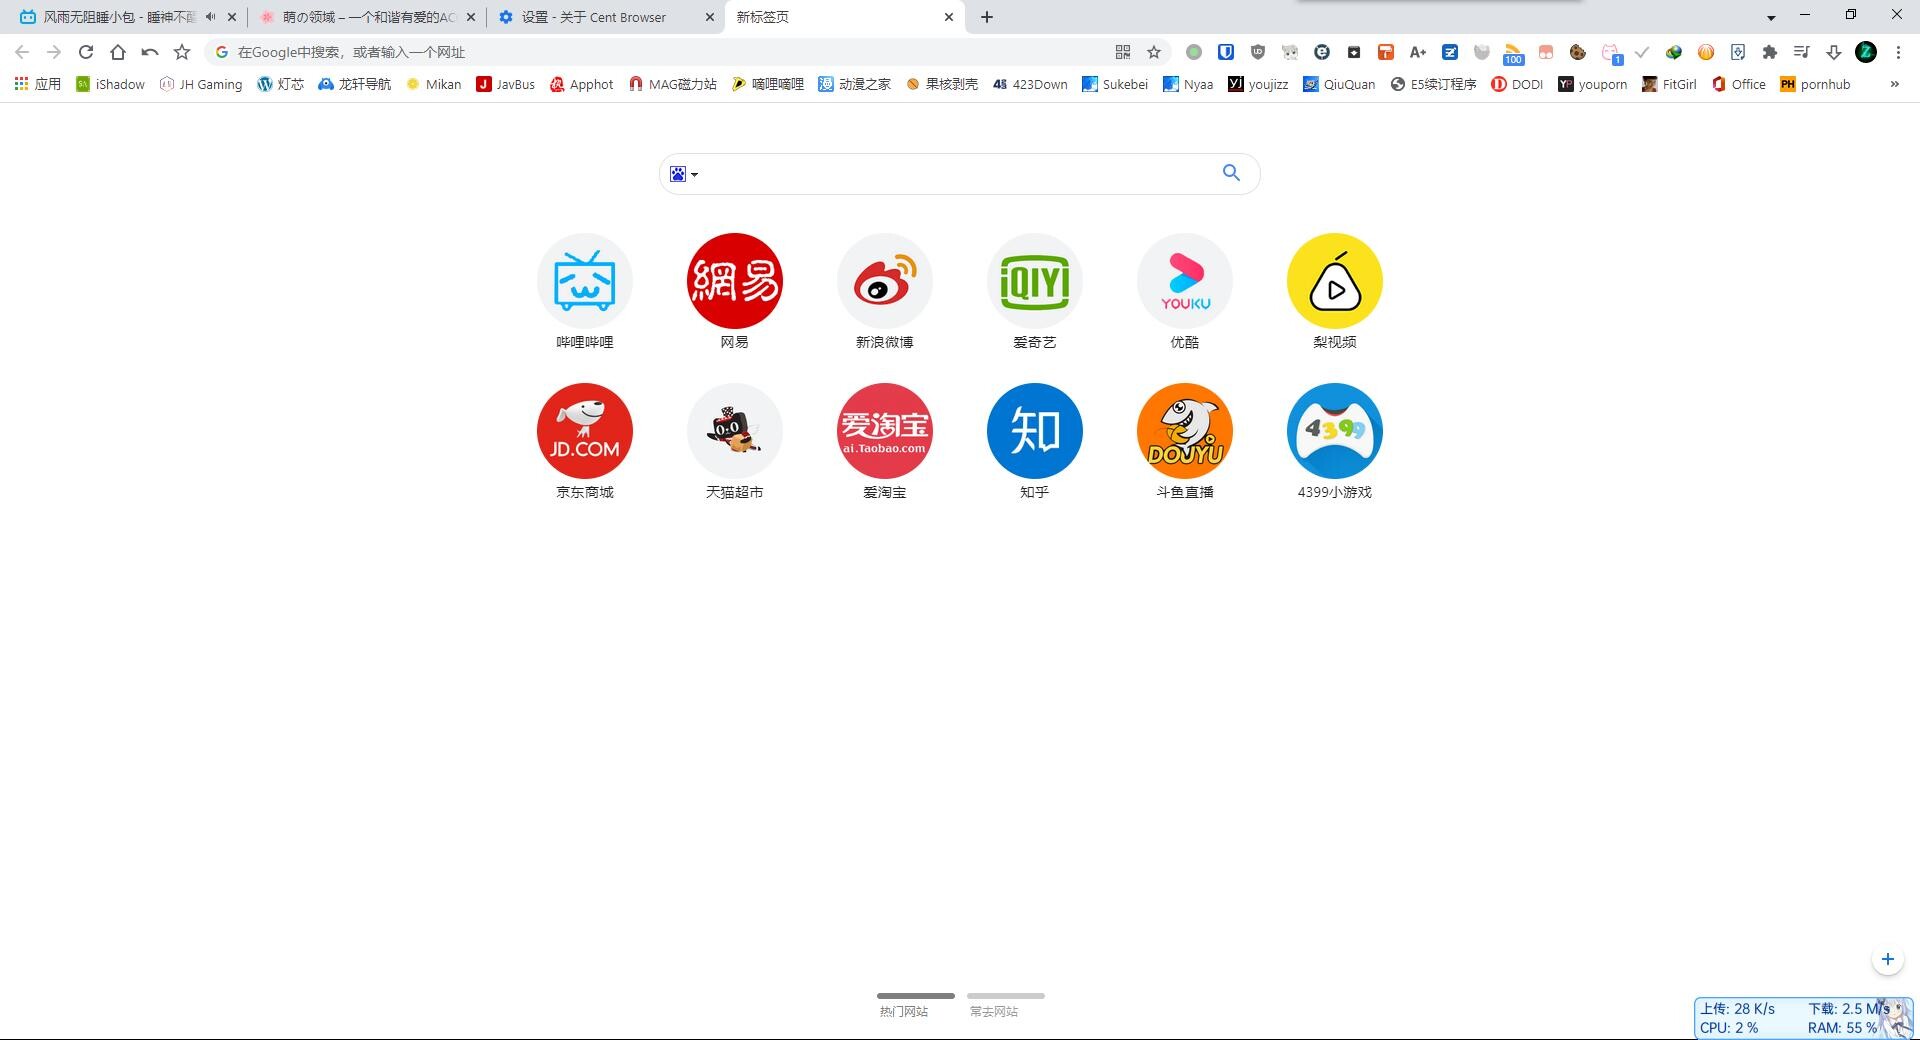Open the 新浪微博 Weibo shortcut

pyautogui.click(x=885, y=281)
